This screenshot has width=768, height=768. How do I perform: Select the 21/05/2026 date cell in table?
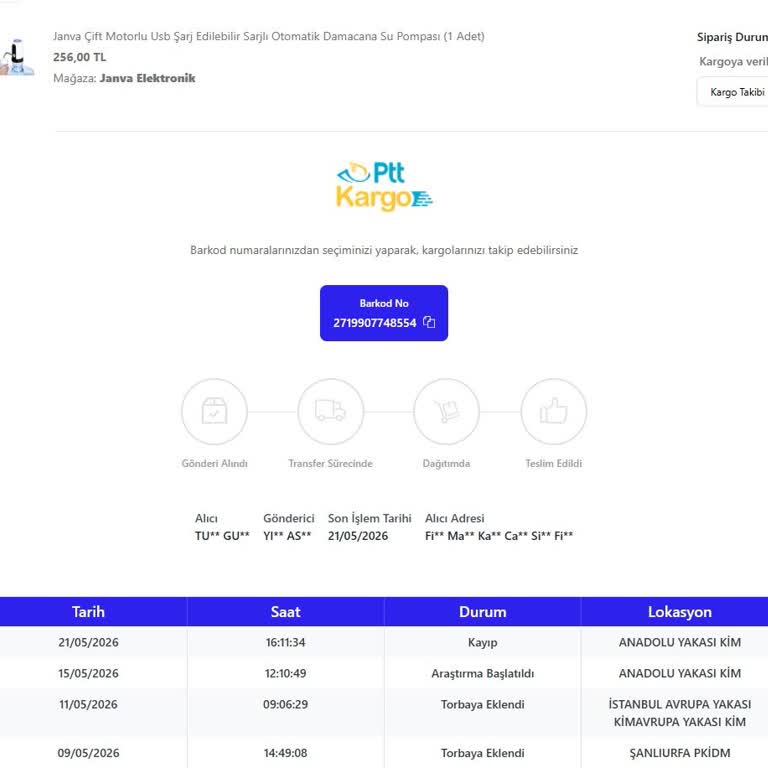pos(88,642)
